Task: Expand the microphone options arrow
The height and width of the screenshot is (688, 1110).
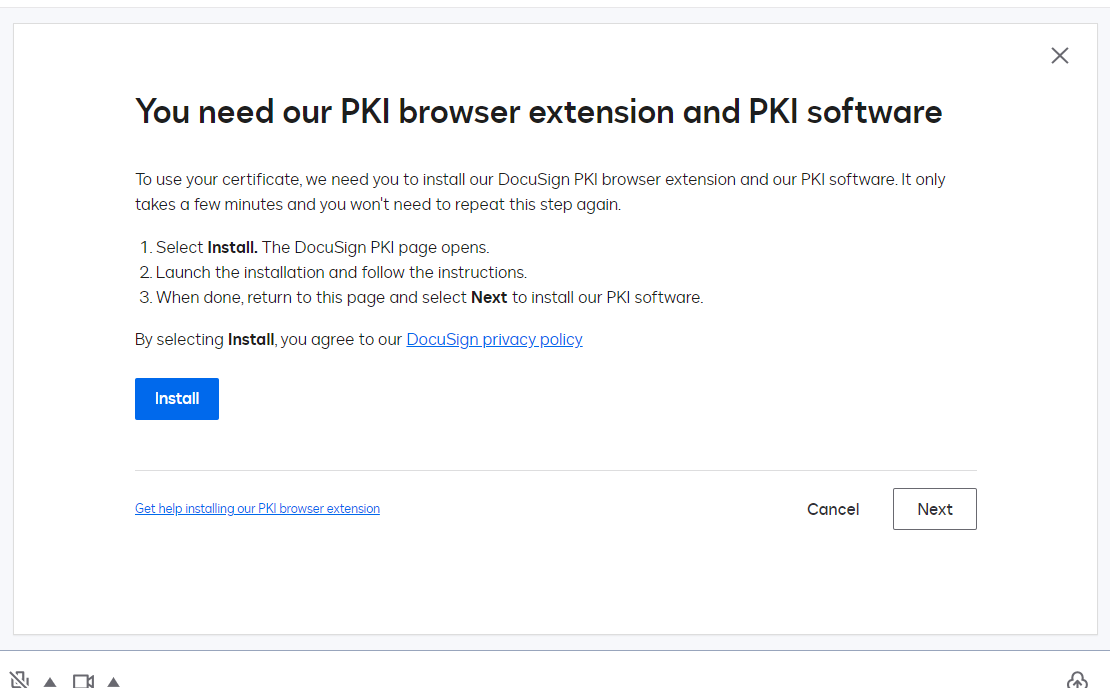Action: tap(50, 682)
